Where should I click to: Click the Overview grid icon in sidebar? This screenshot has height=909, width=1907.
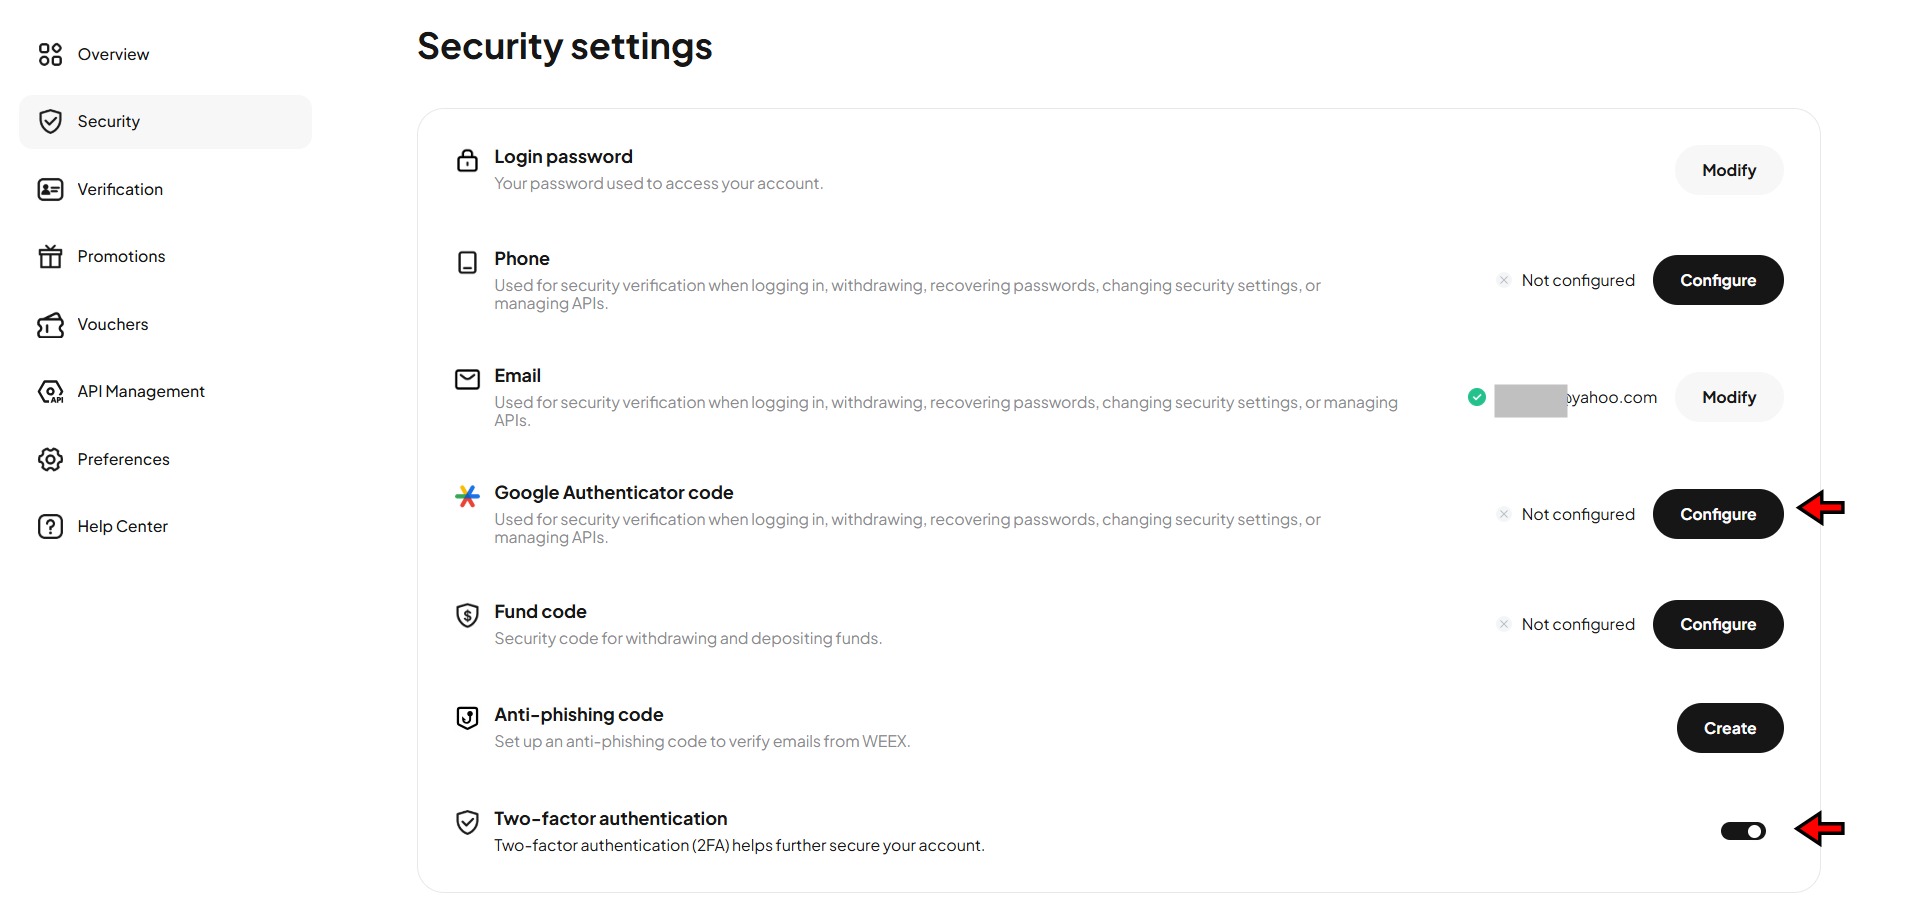point(50,54)
